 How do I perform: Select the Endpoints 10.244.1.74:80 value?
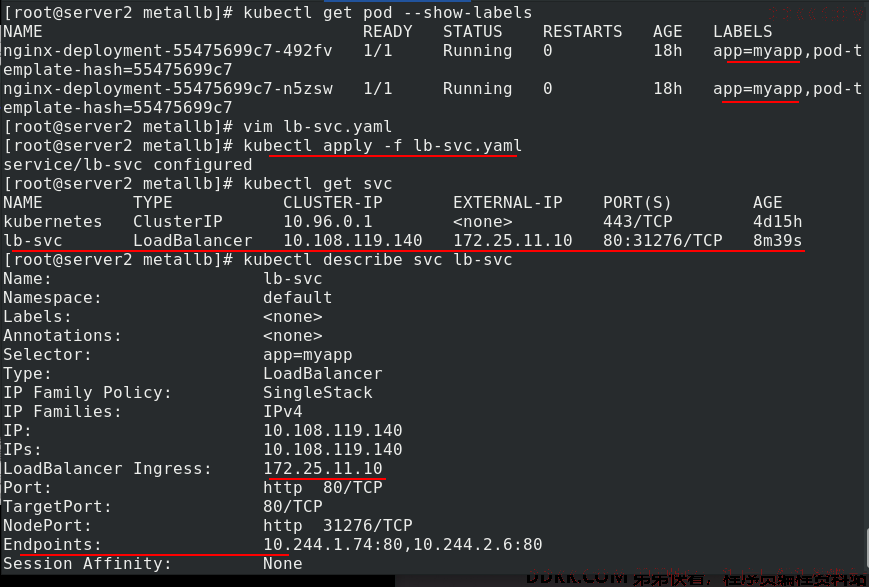(x=333, y=544)
